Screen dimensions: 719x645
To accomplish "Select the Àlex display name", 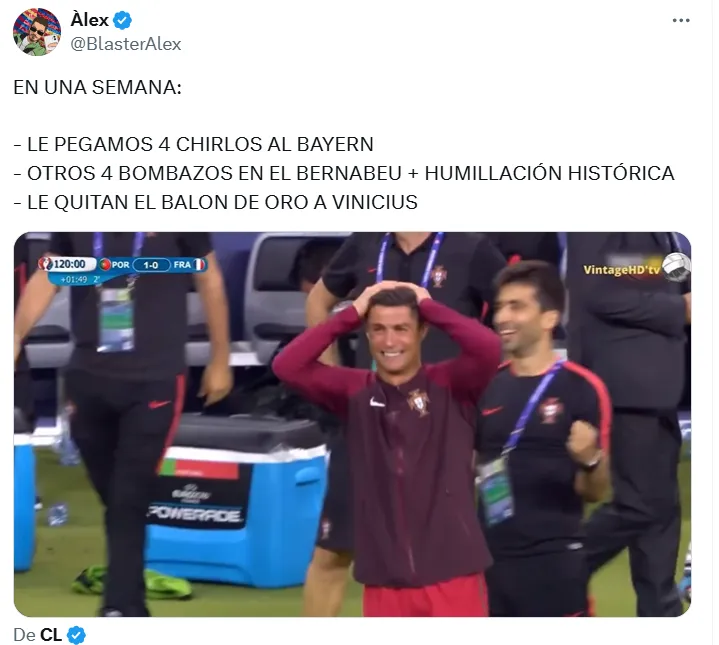I will [89, 20].
